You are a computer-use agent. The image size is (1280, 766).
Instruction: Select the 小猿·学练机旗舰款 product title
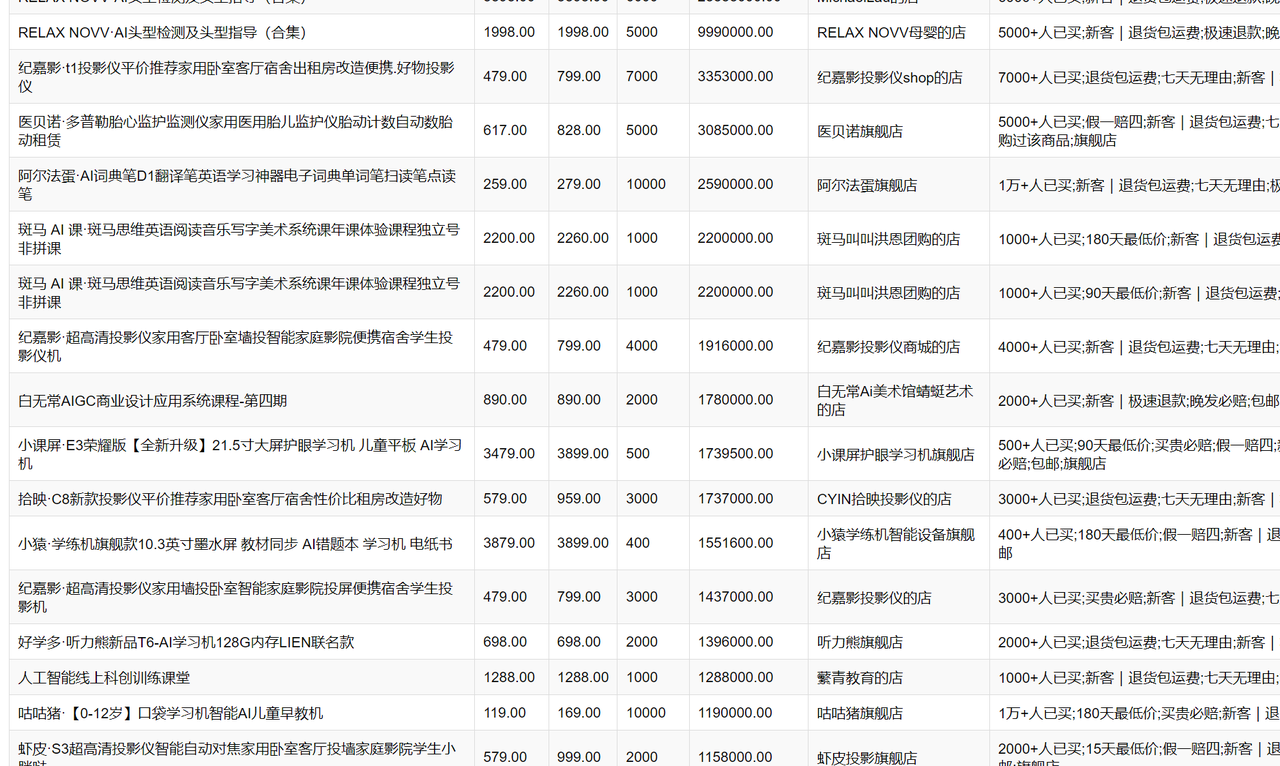tap(235, 543)
